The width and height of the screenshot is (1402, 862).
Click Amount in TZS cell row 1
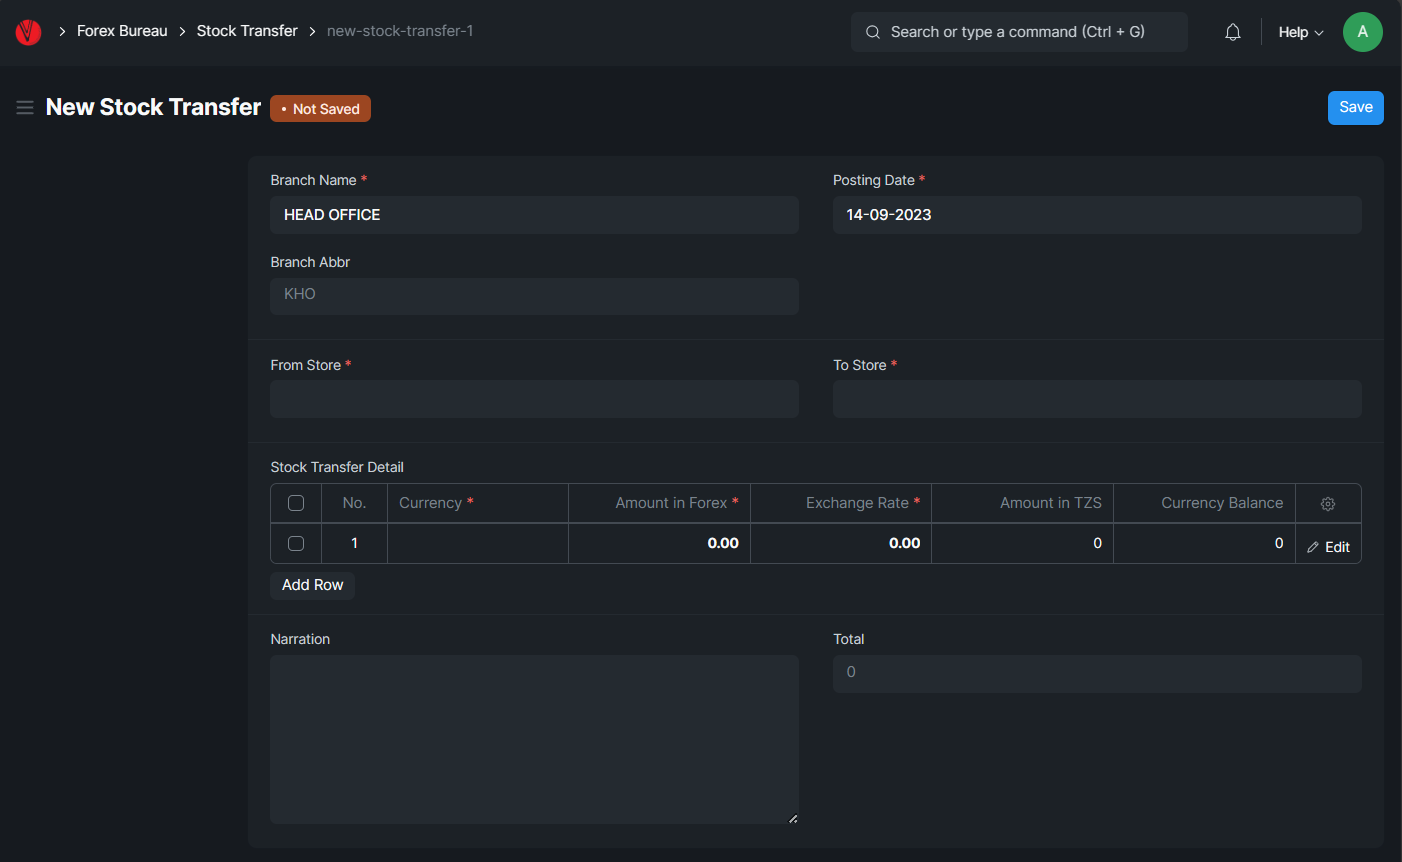(x=1022, y=543)
